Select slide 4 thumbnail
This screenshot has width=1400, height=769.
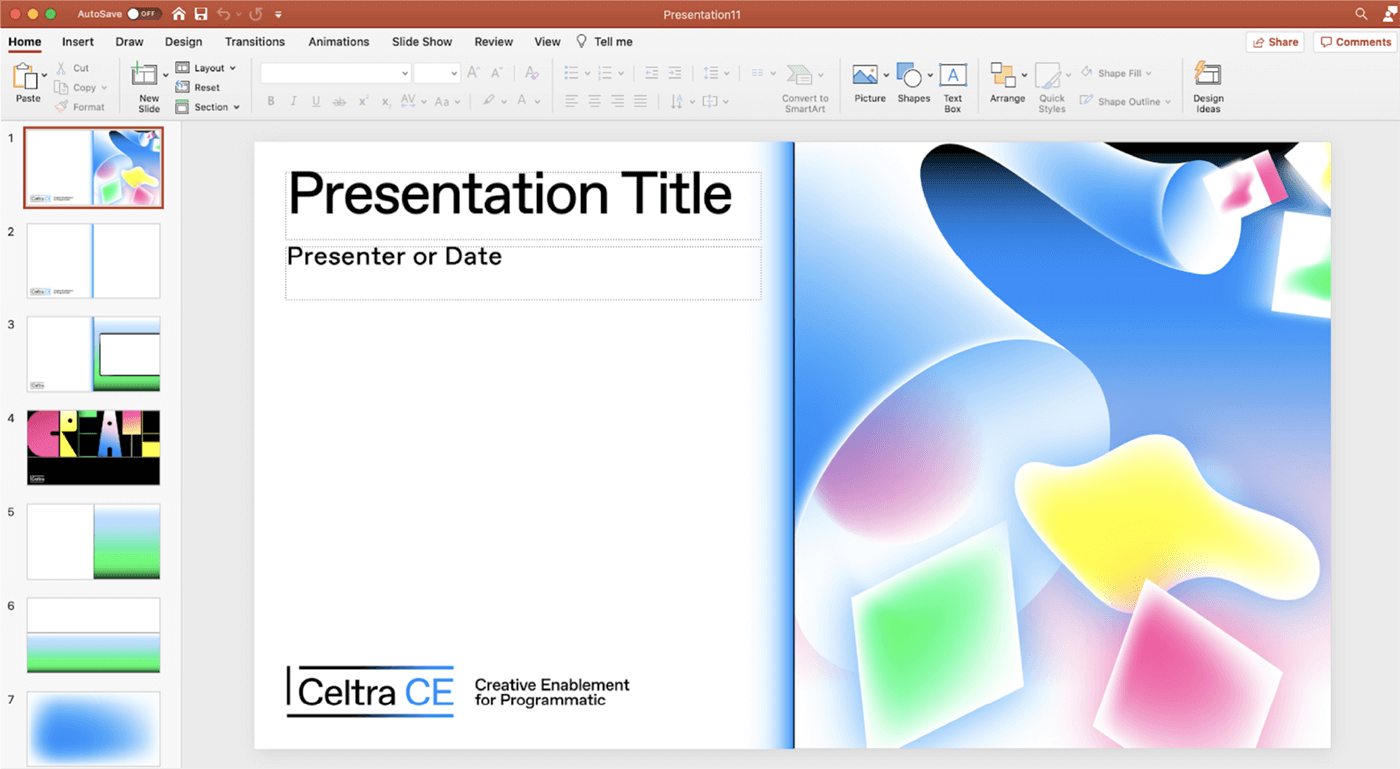tap(93, 447)
